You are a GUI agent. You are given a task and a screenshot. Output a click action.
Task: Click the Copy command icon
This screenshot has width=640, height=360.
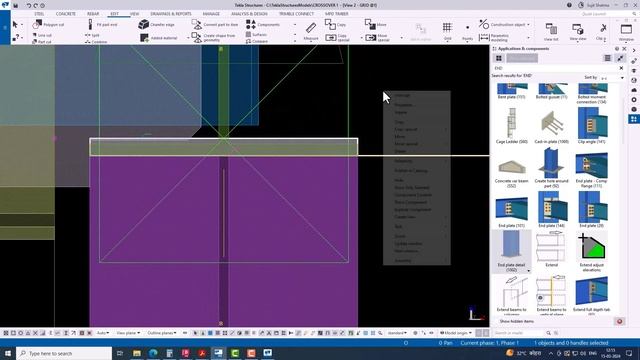tap(331, 24)
